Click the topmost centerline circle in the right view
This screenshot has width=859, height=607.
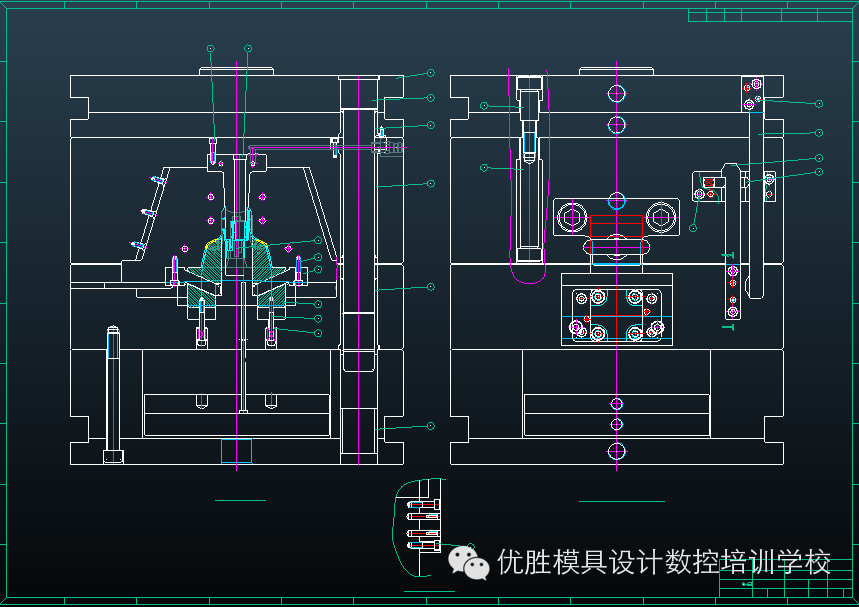pyautogui.click(x=616, y=94)
